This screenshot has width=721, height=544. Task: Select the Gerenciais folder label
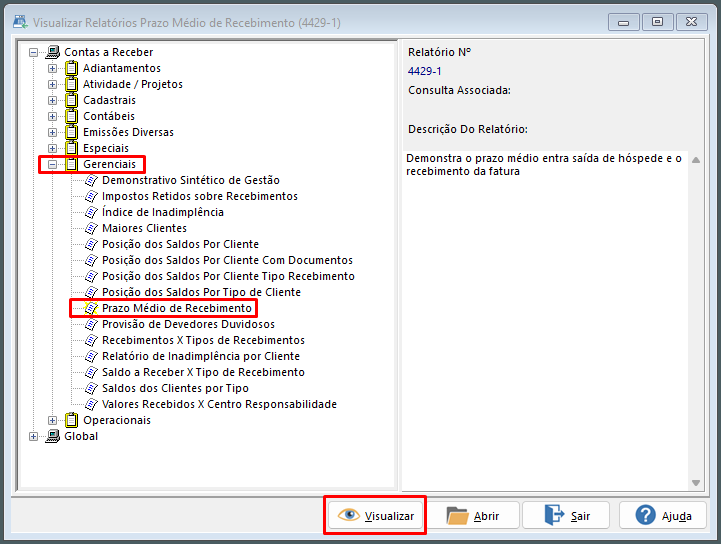pos(109,164)
